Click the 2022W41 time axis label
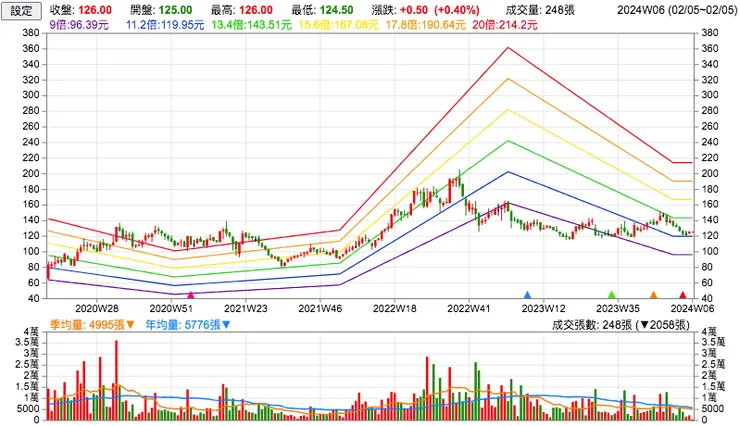 [x=469, y=309]
